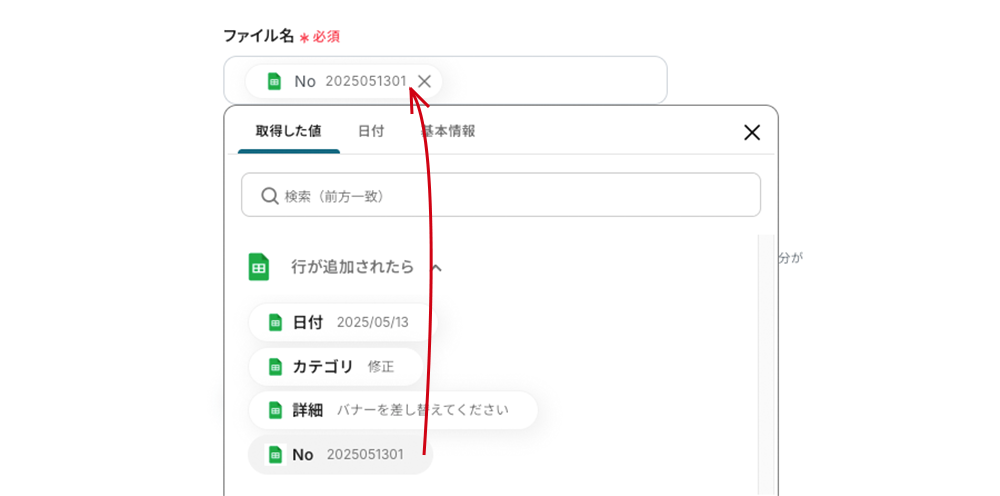Click the popup's vertical scrollbar

click(x=766, y=360)
